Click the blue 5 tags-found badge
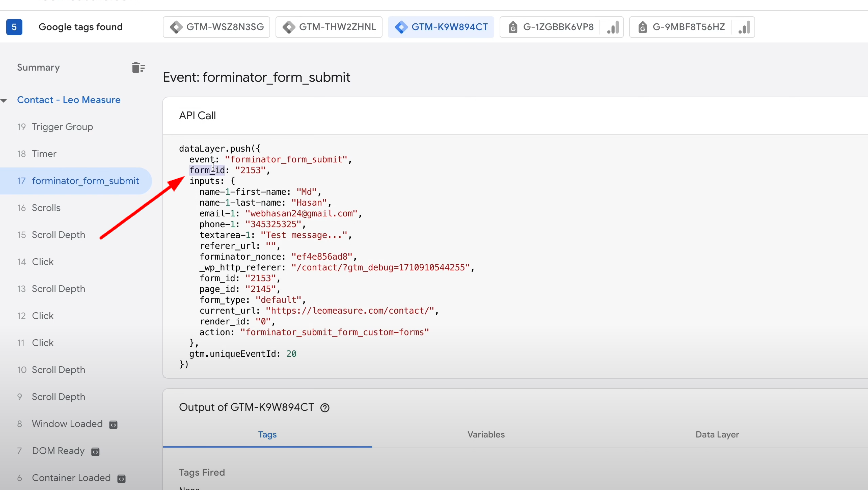This screenshot has width=868, height=490. point(14,27)
